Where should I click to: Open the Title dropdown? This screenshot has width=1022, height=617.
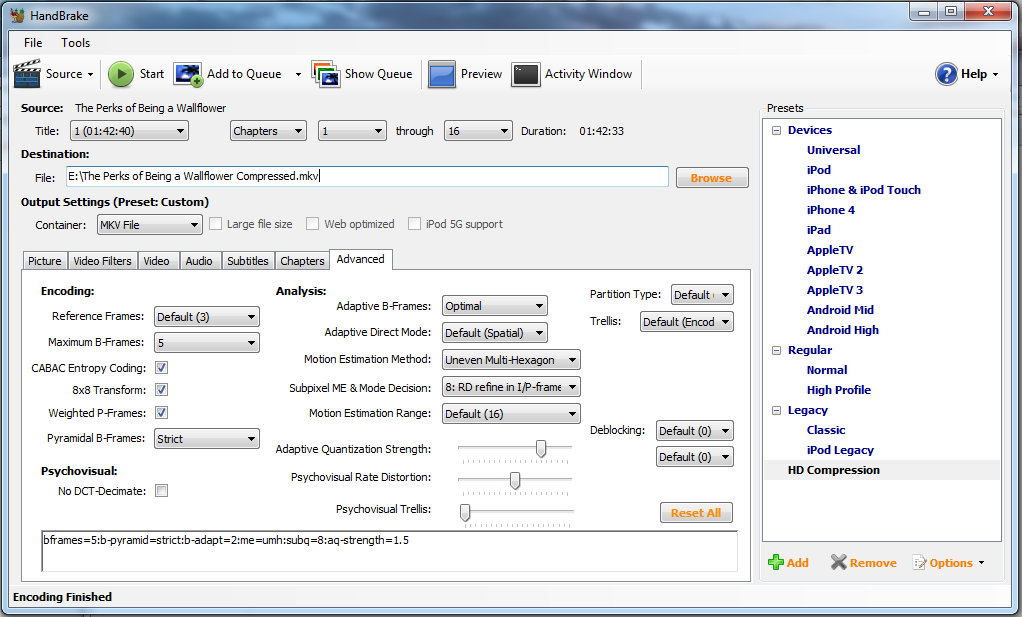coord(129,131)
